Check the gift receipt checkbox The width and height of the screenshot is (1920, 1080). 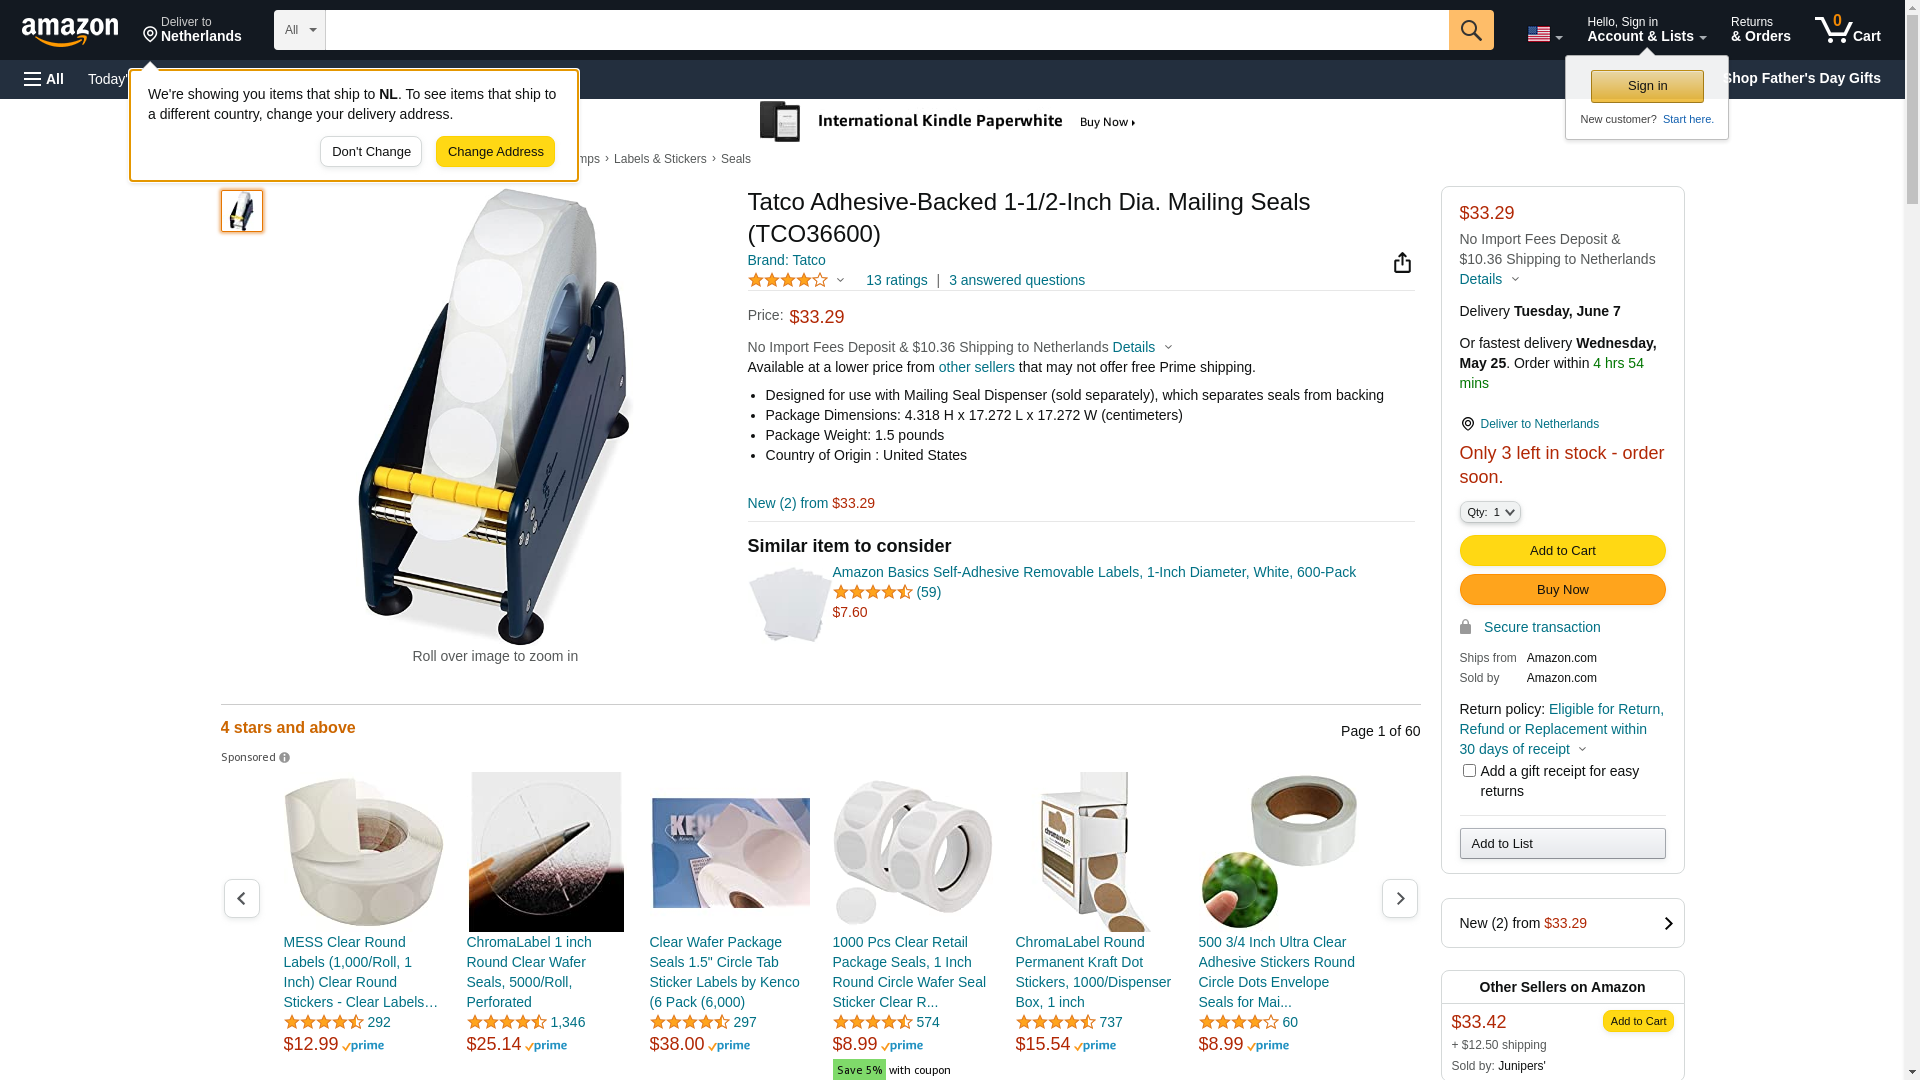pyautogui.click(x=1469, y=771)
